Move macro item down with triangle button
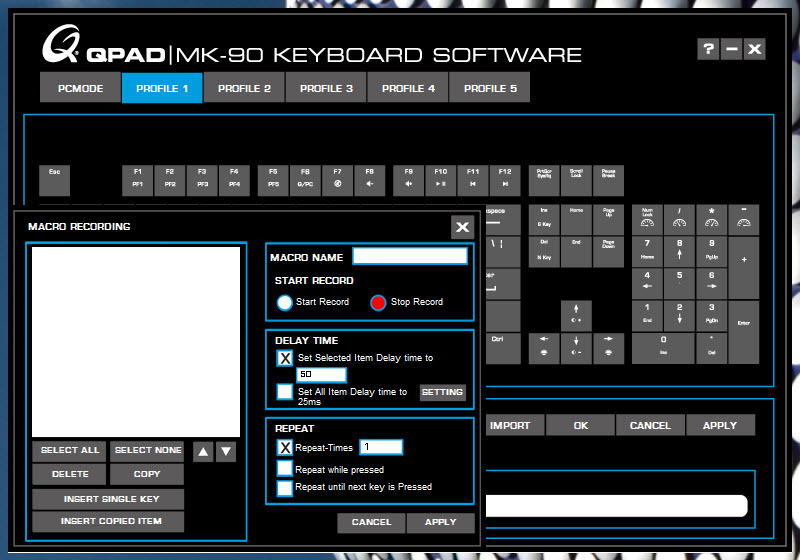The width and height of the screenshot is (800, 560). (226, 451)
